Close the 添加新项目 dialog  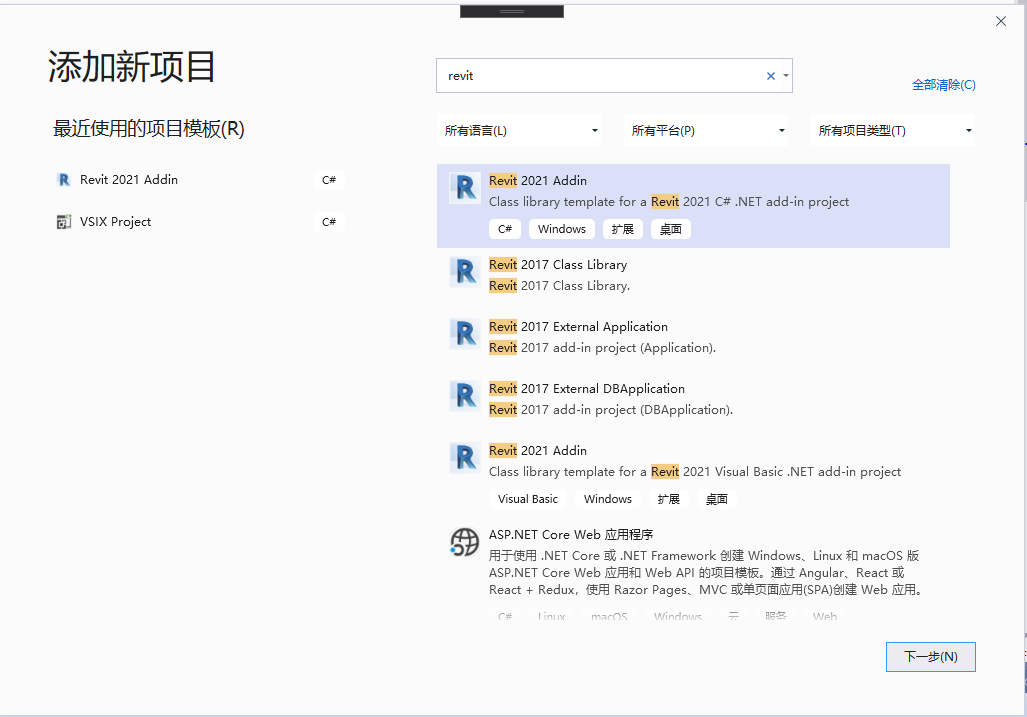pyautogui.click(x=1001, y=21)
